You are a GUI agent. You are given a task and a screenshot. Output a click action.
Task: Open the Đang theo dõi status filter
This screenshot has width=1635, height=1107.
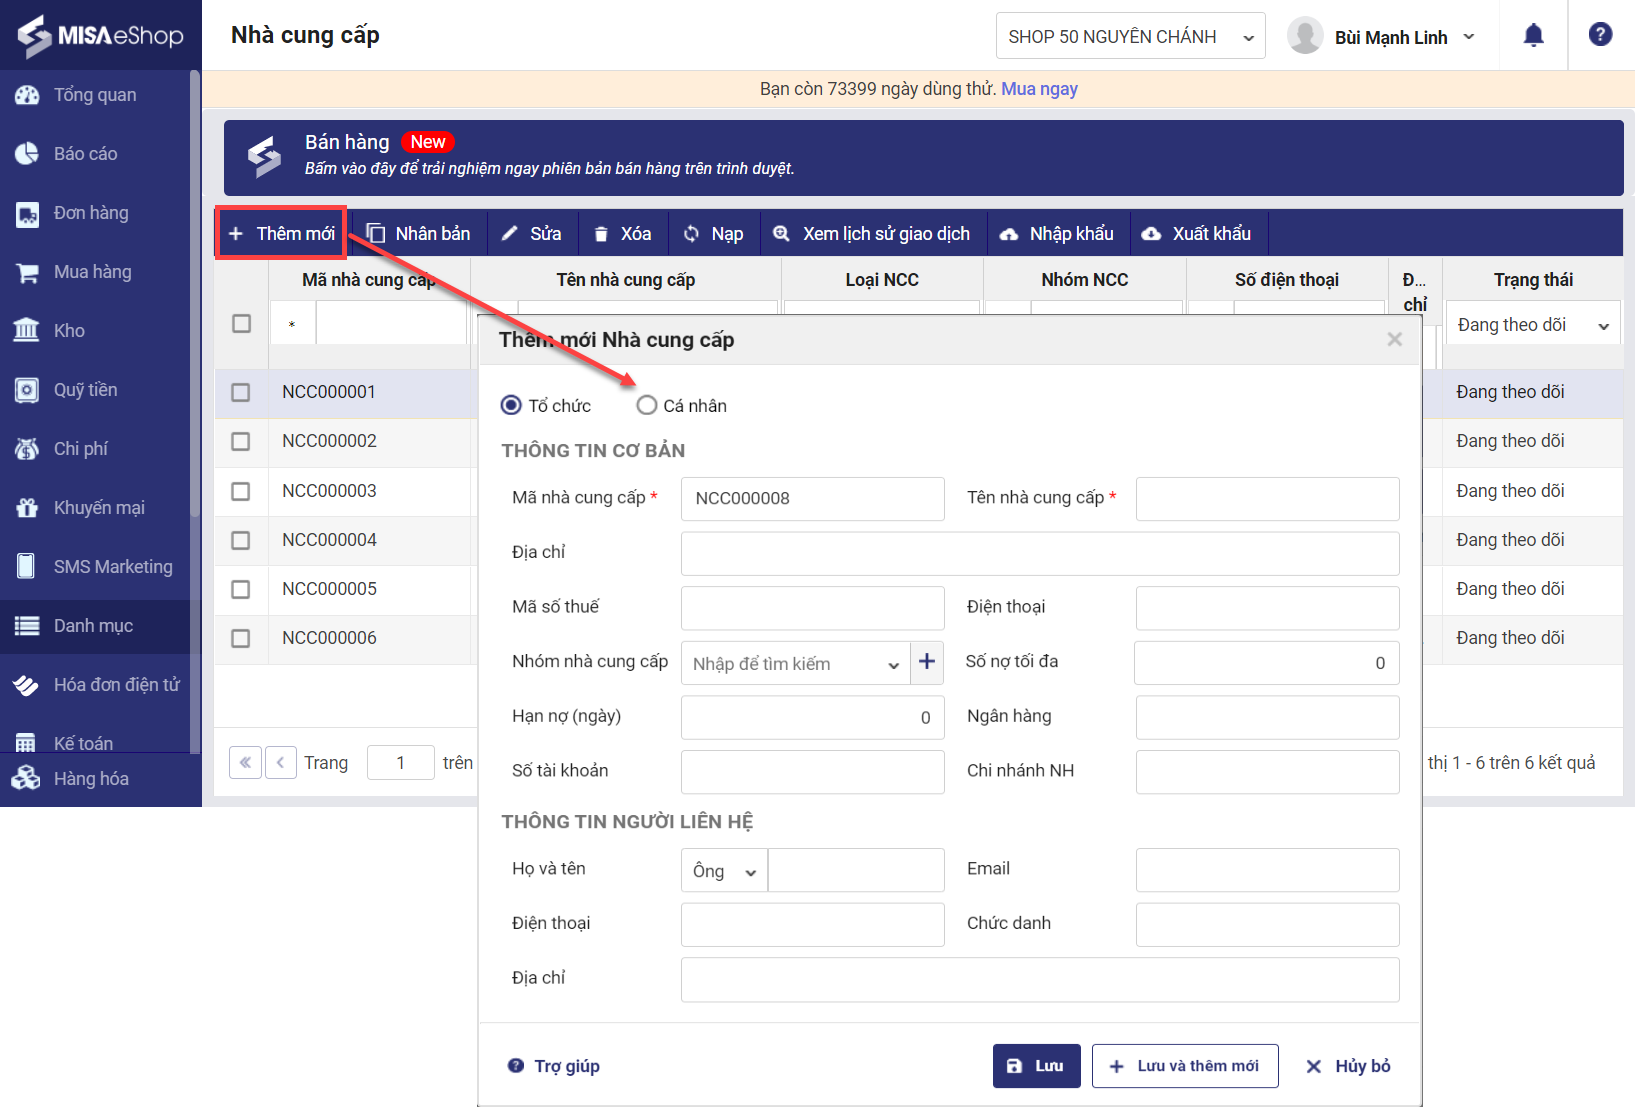click(x=1532, y=325)
